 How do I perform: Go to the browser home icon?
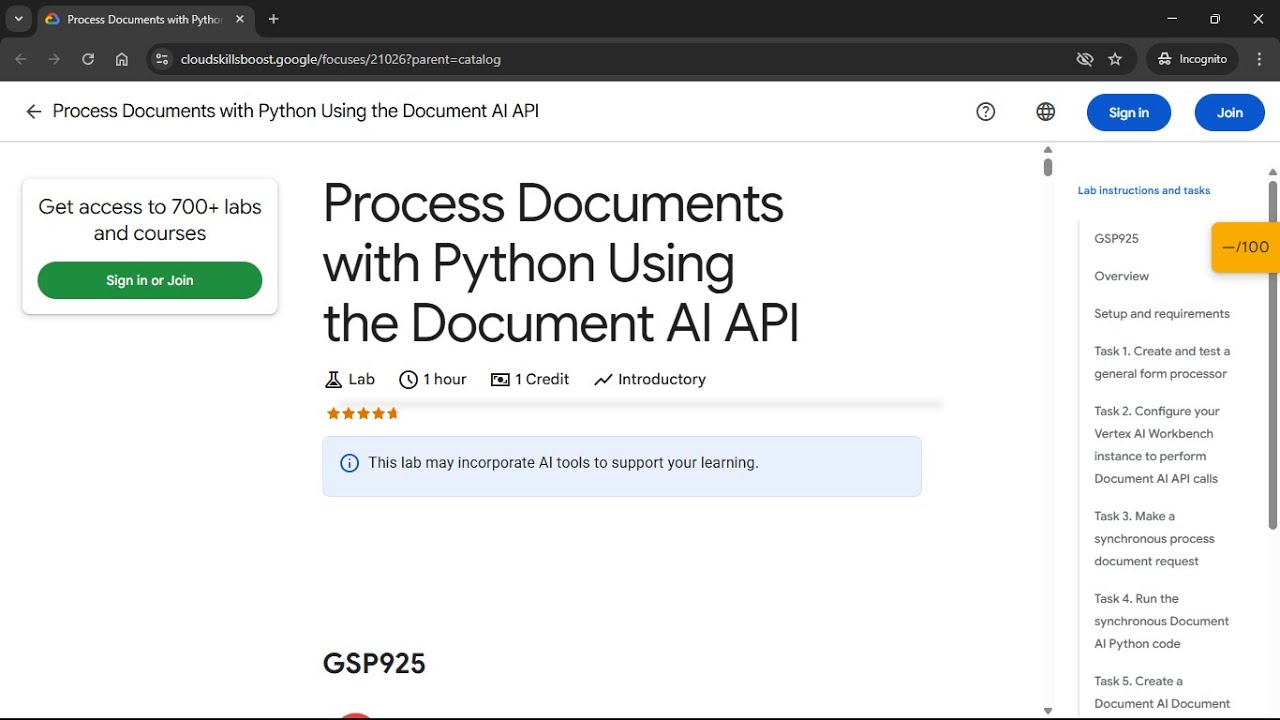[x=122, y=59]
